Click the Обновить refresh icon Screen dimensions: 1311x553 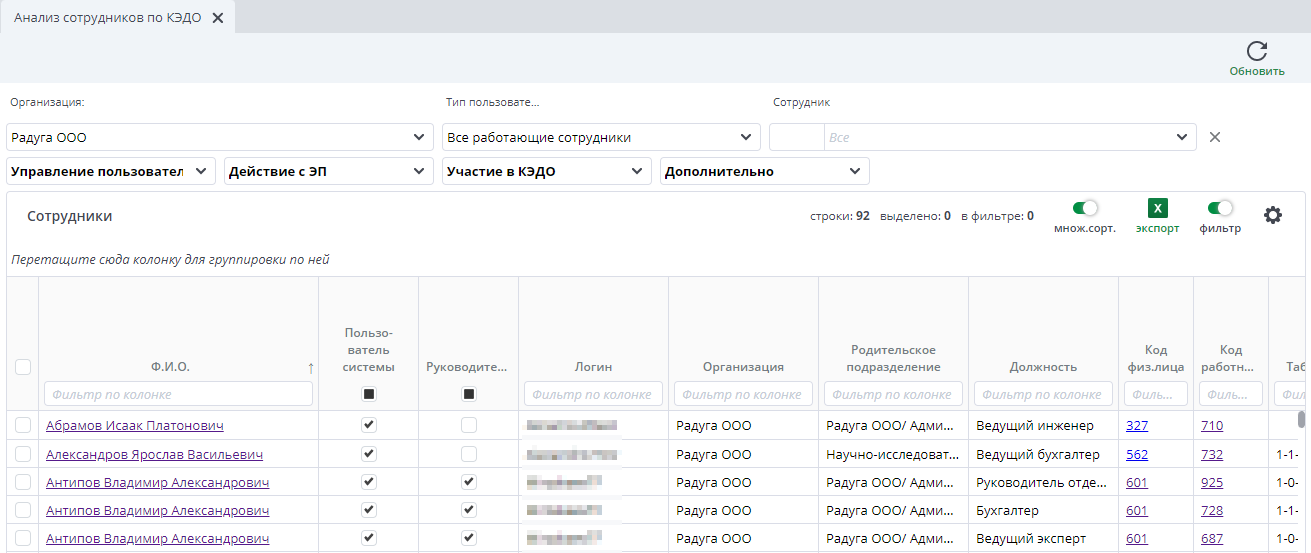[1257, 52]
